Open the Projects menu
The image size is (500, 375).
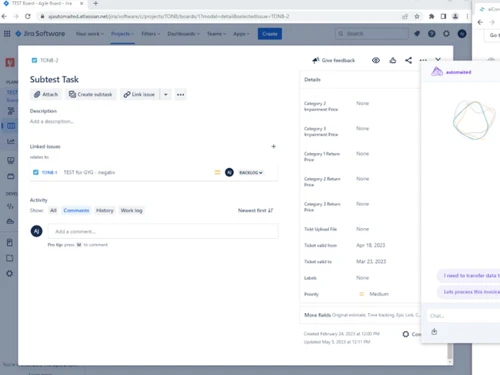click(122, 34)
